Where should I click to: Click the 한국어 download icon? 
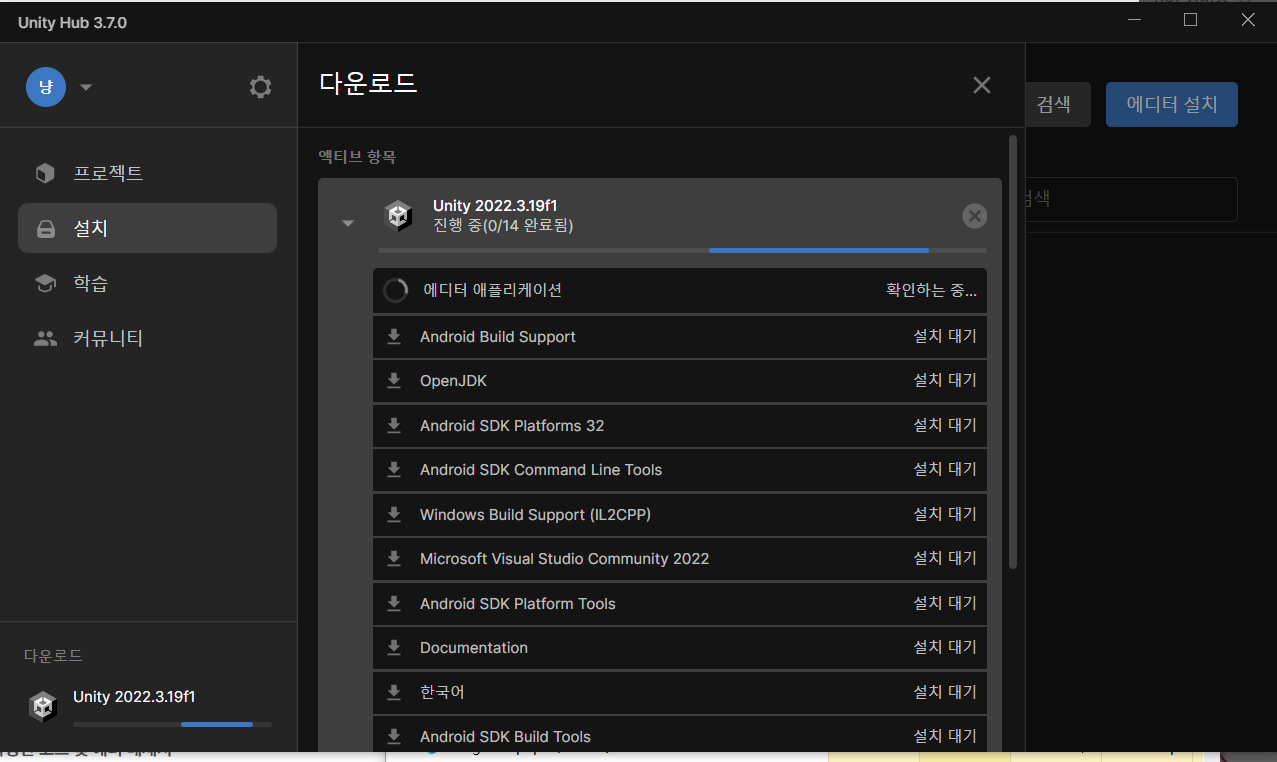click(x=394, y=692)
